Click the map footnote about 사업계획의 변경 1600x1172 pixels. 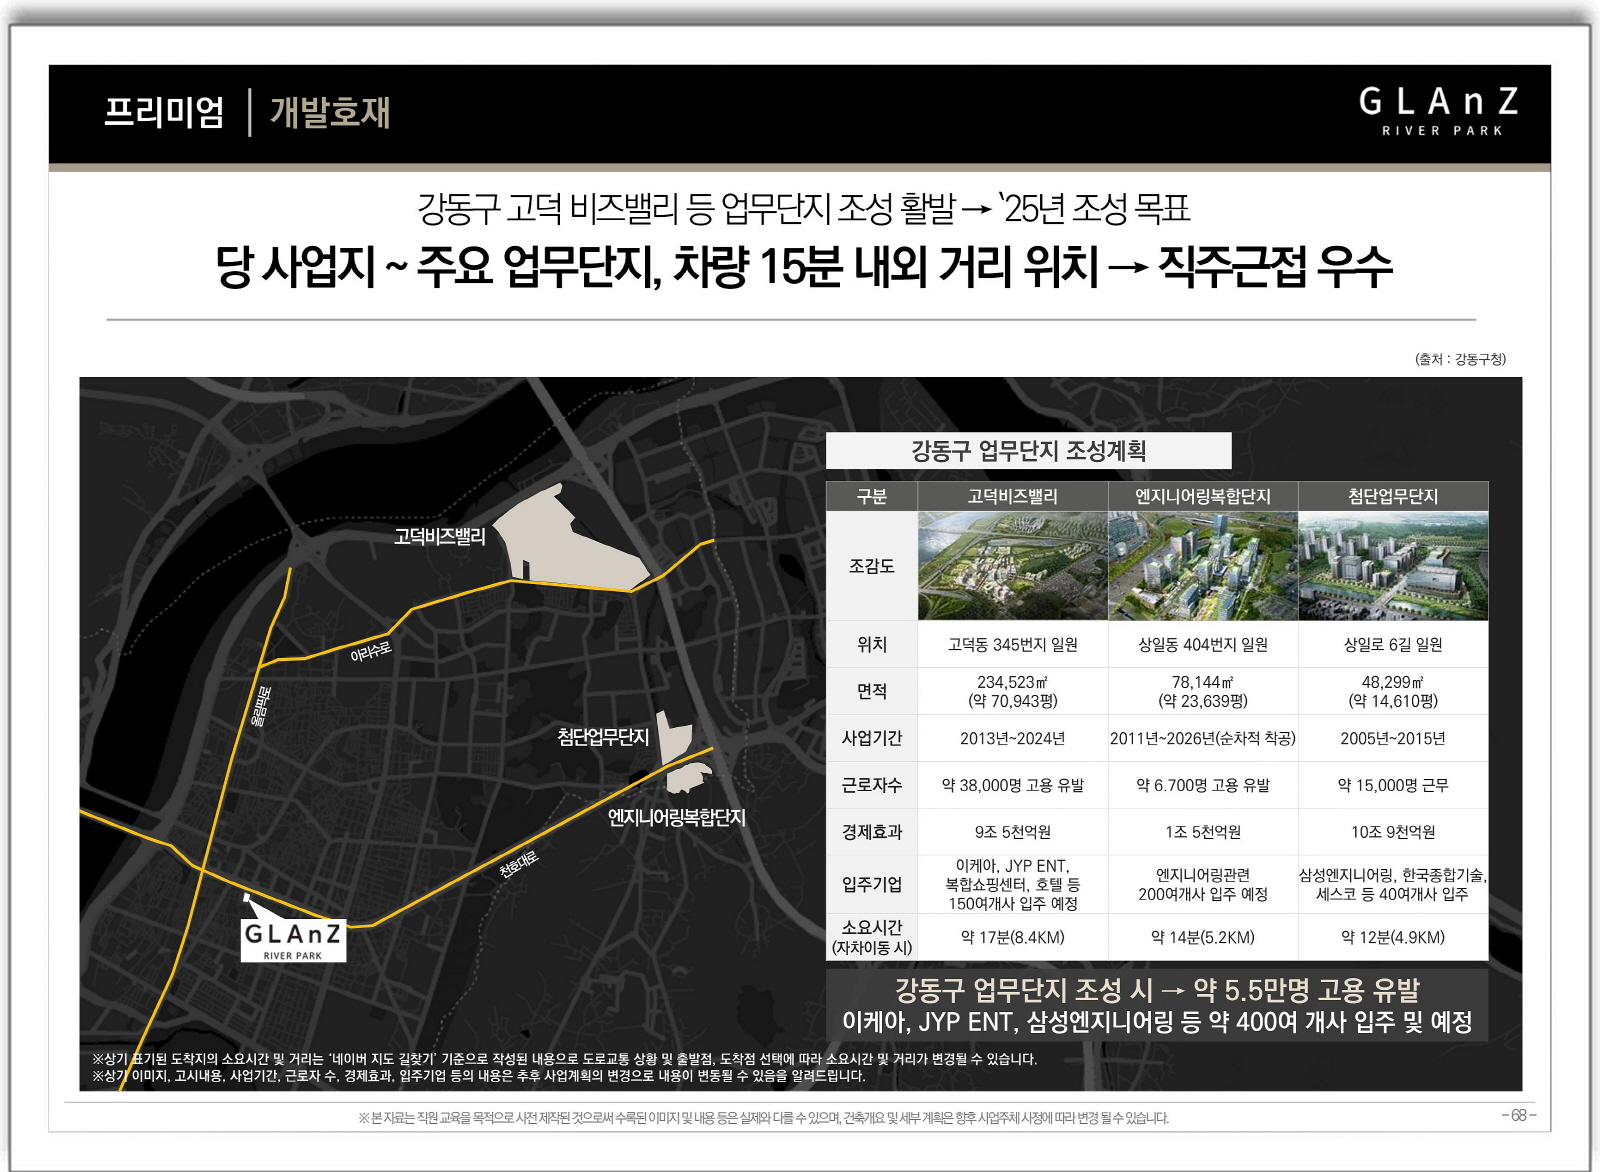[x=478, y=1076]
